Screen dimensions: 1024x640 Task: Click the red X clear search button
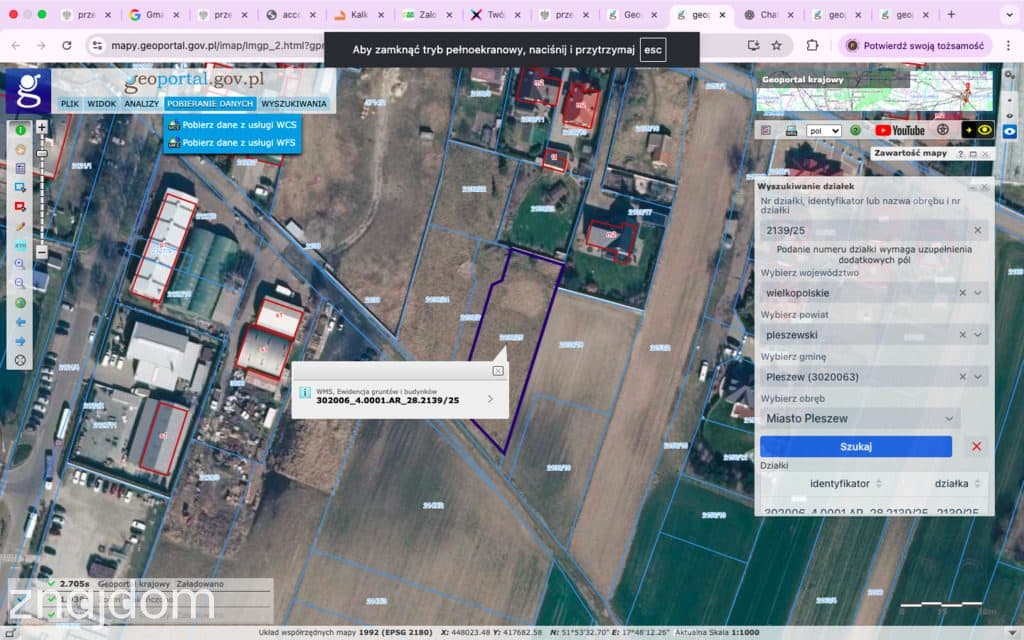click(x=976, y=447)
